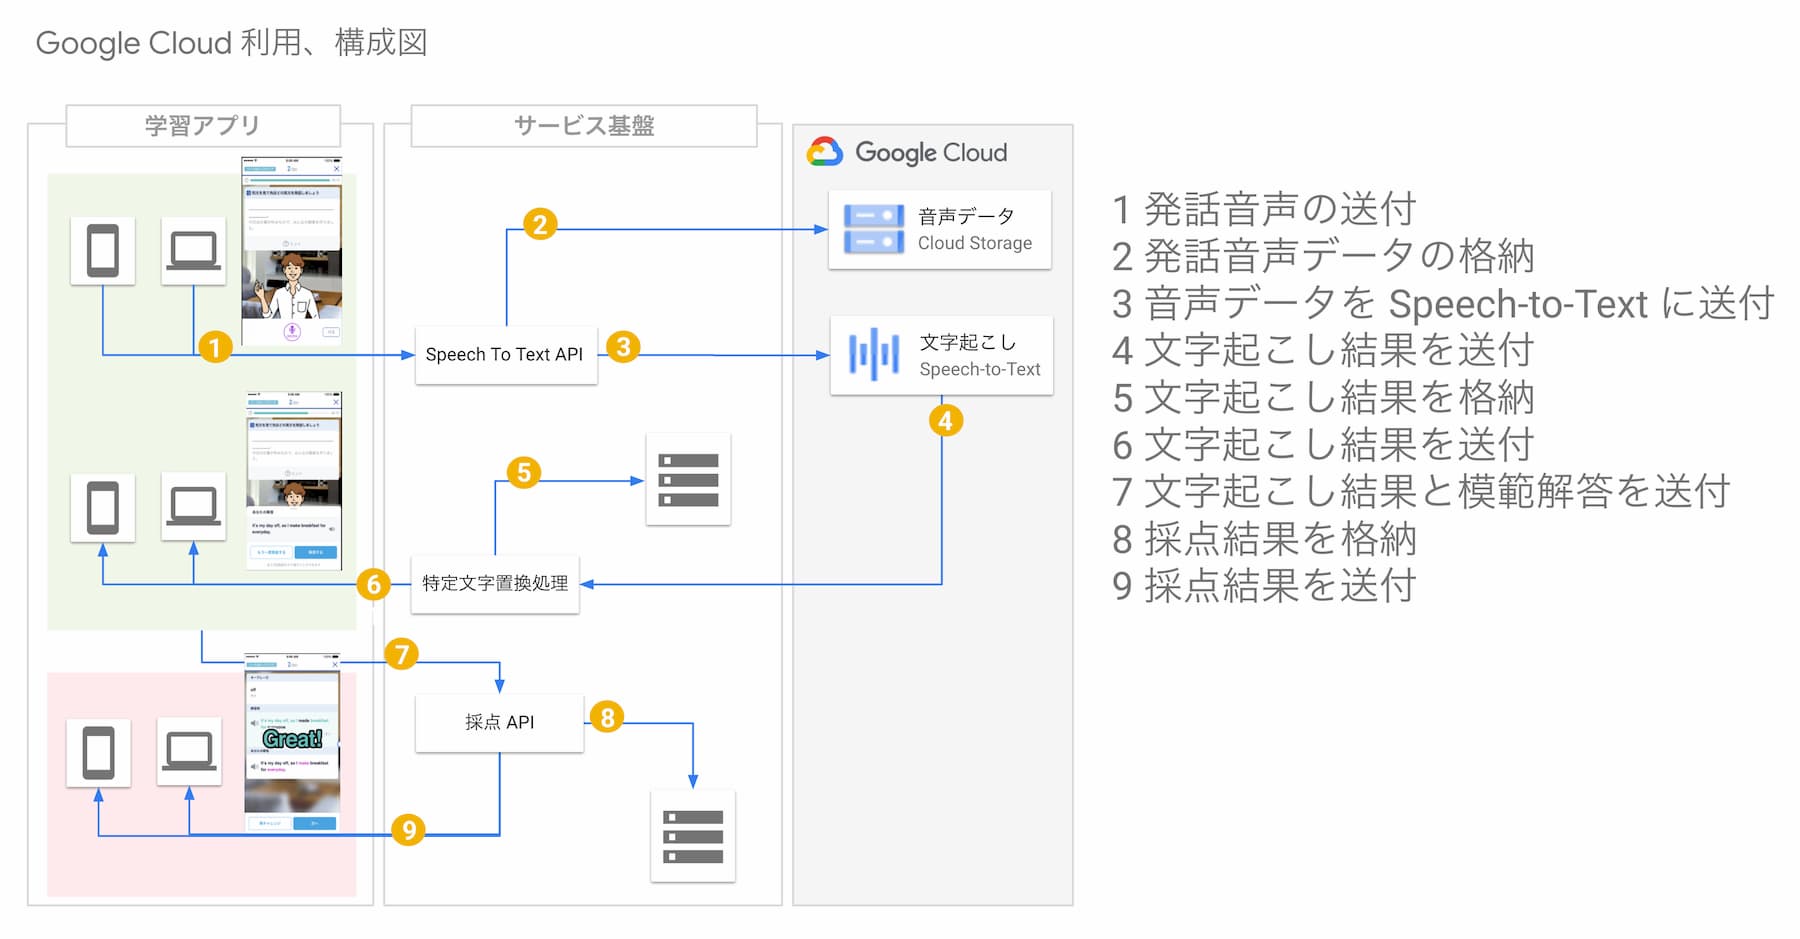Click the Speech To Text API box
Screen dimensions: 1800x939
505,355
